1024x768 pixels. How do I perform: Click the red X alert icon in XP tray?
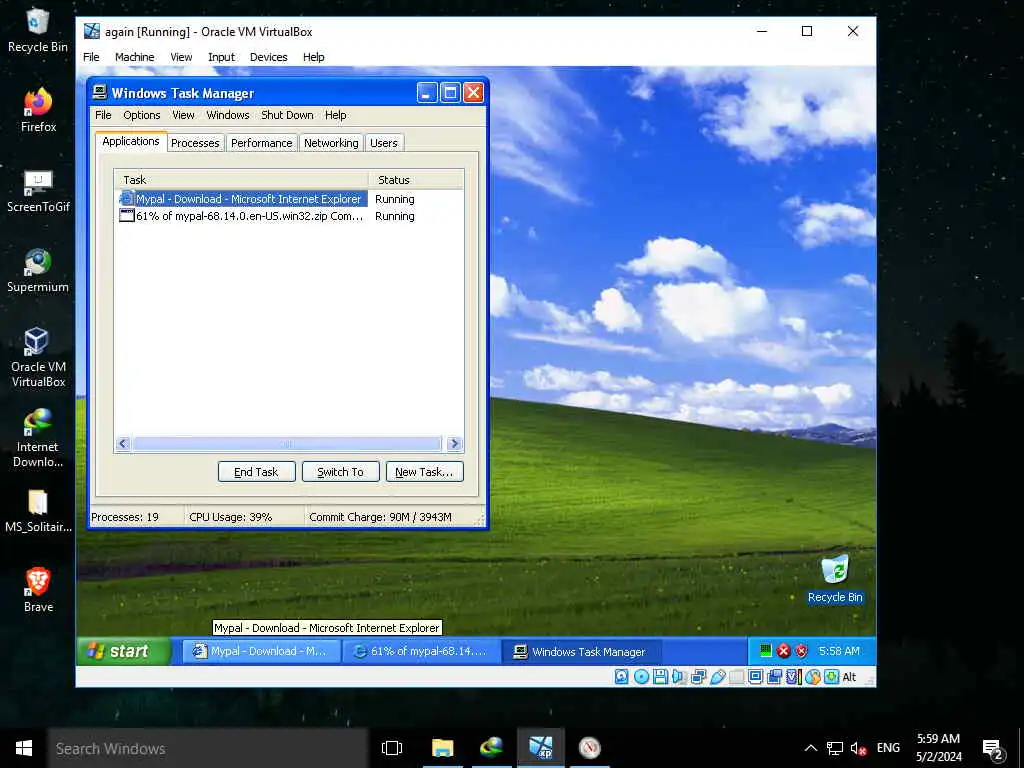(x=783, y=650)
